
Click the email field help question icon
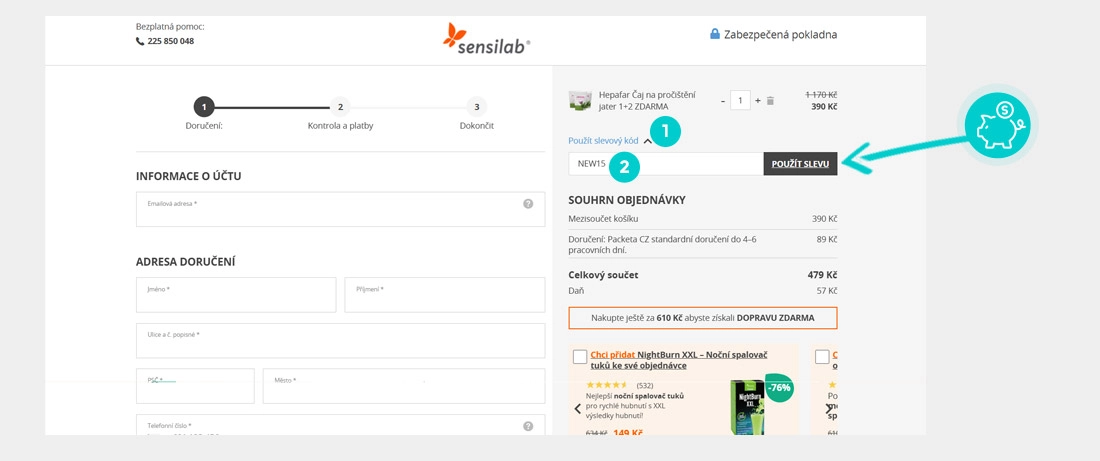click(x=528, y=204)
